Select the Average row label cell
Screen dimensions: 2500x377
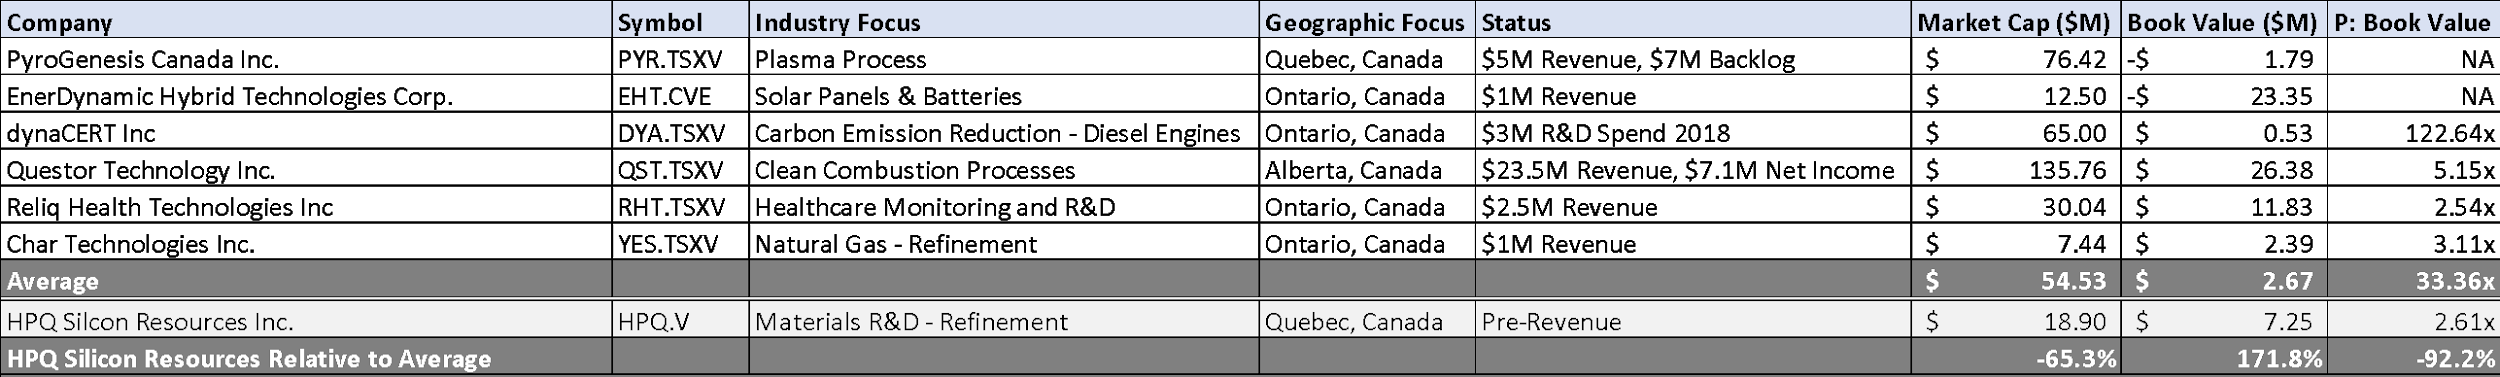[306, 281]
